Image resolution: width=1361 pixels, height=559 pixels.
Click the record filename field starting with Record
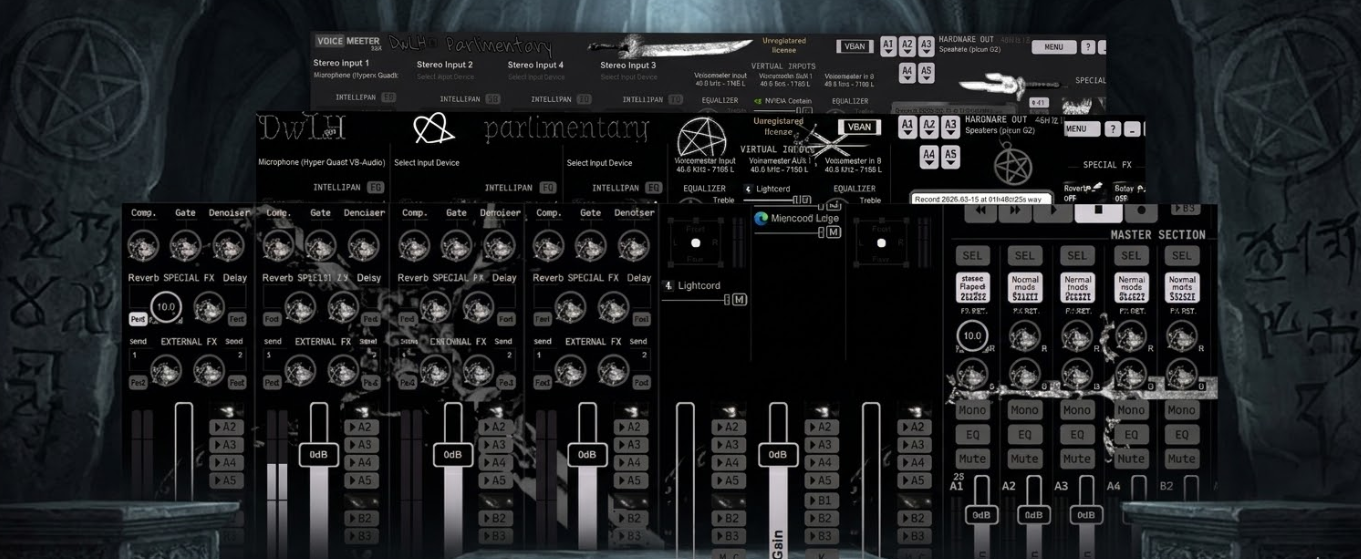click(981, 199)
